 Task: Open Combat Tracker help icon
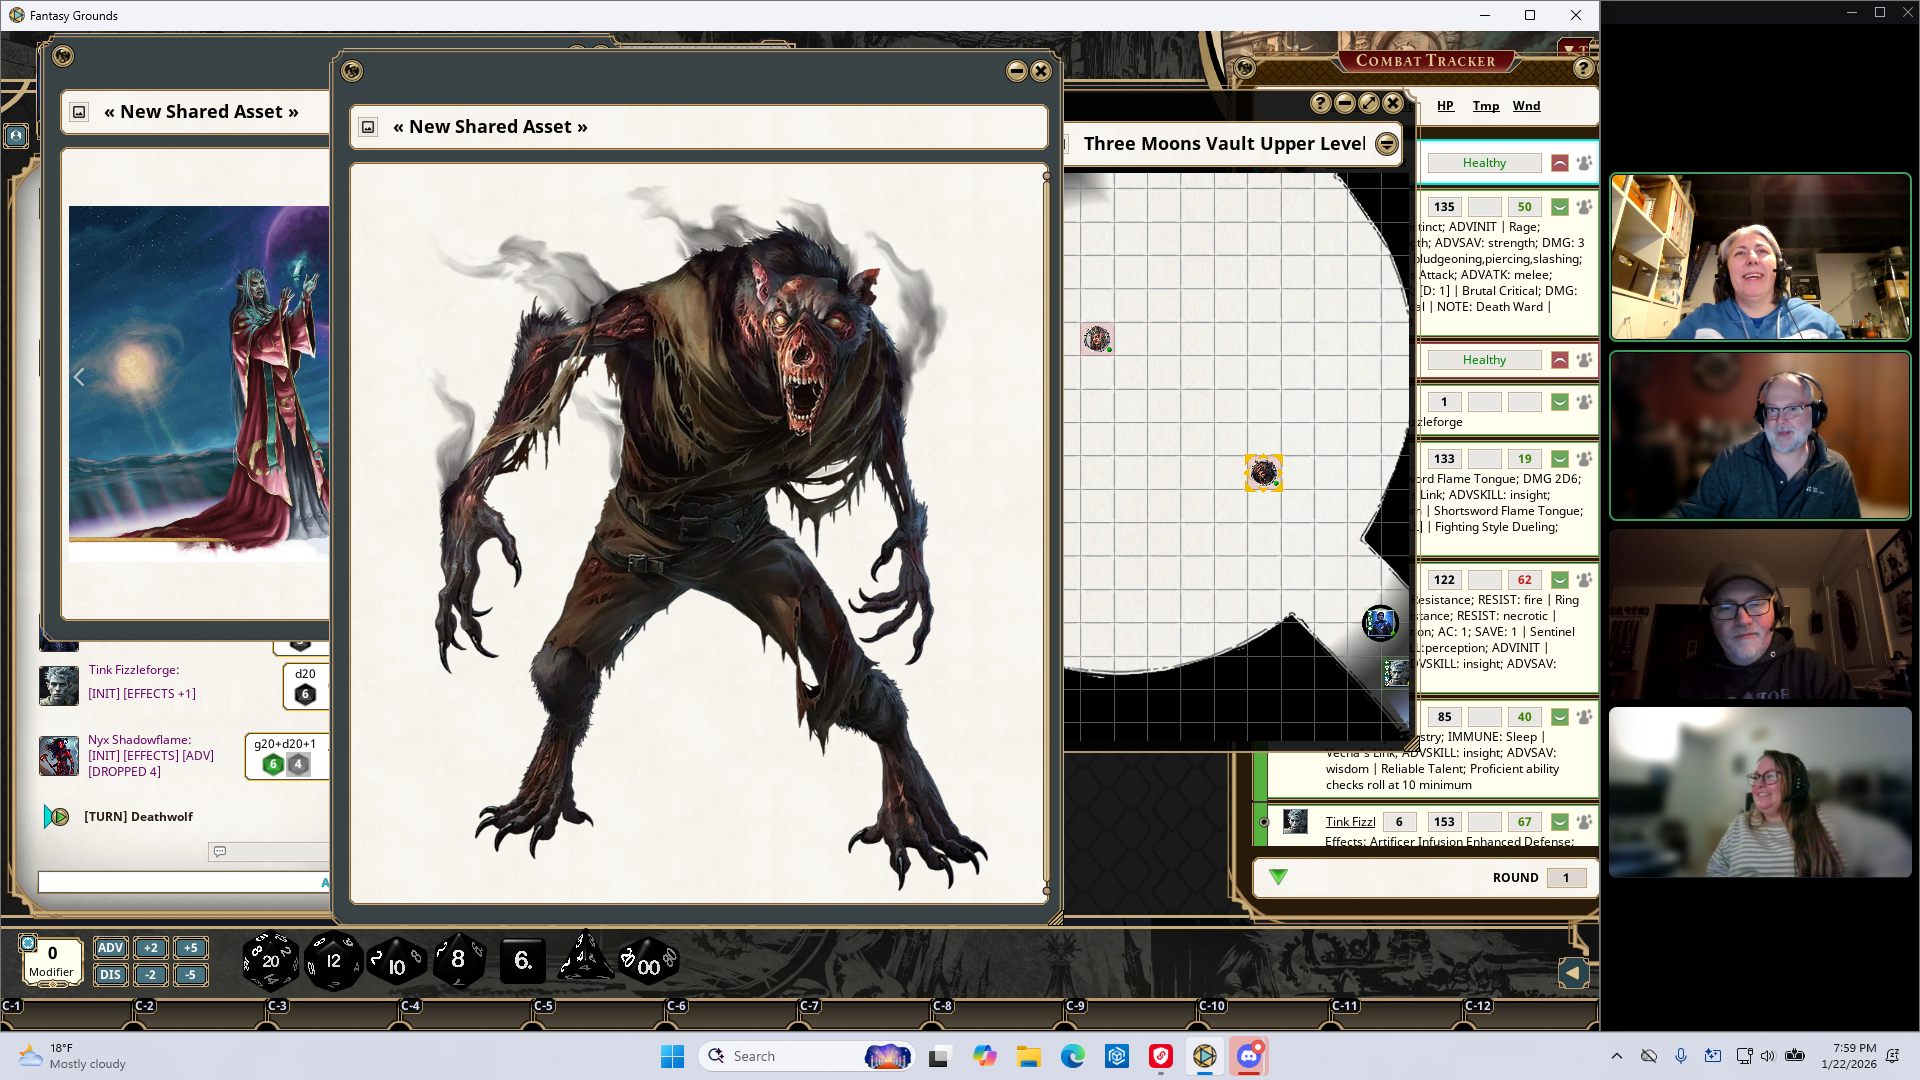tap(1583, 68)
